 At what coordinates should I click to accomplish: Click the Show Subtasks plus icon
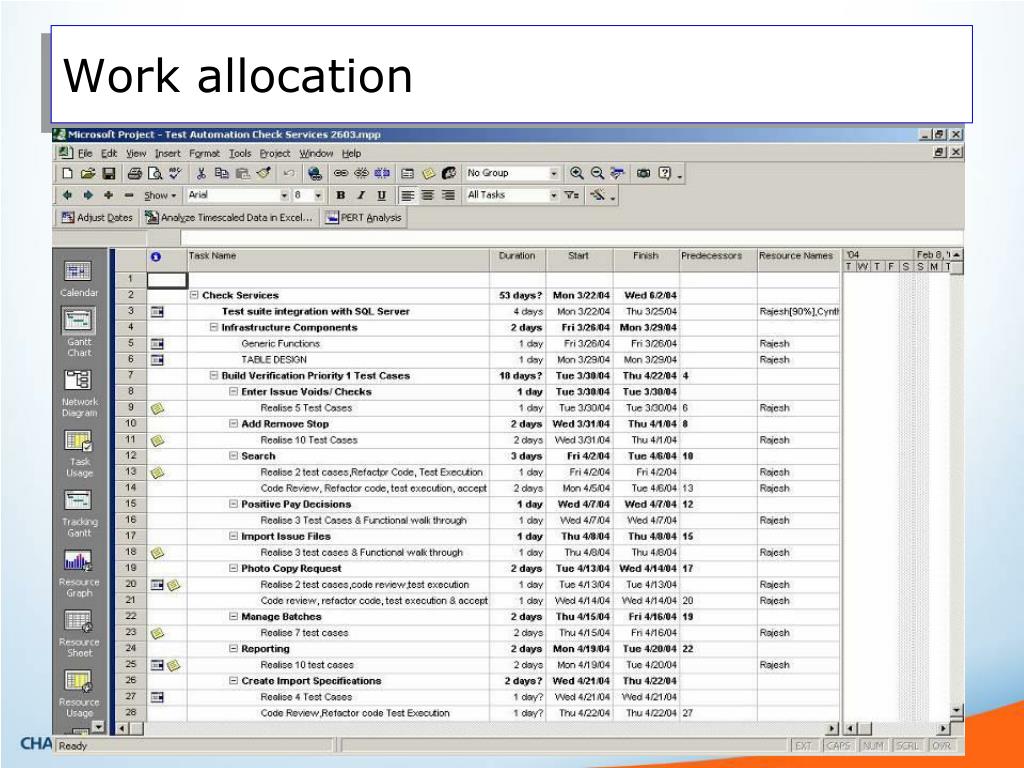108,195
